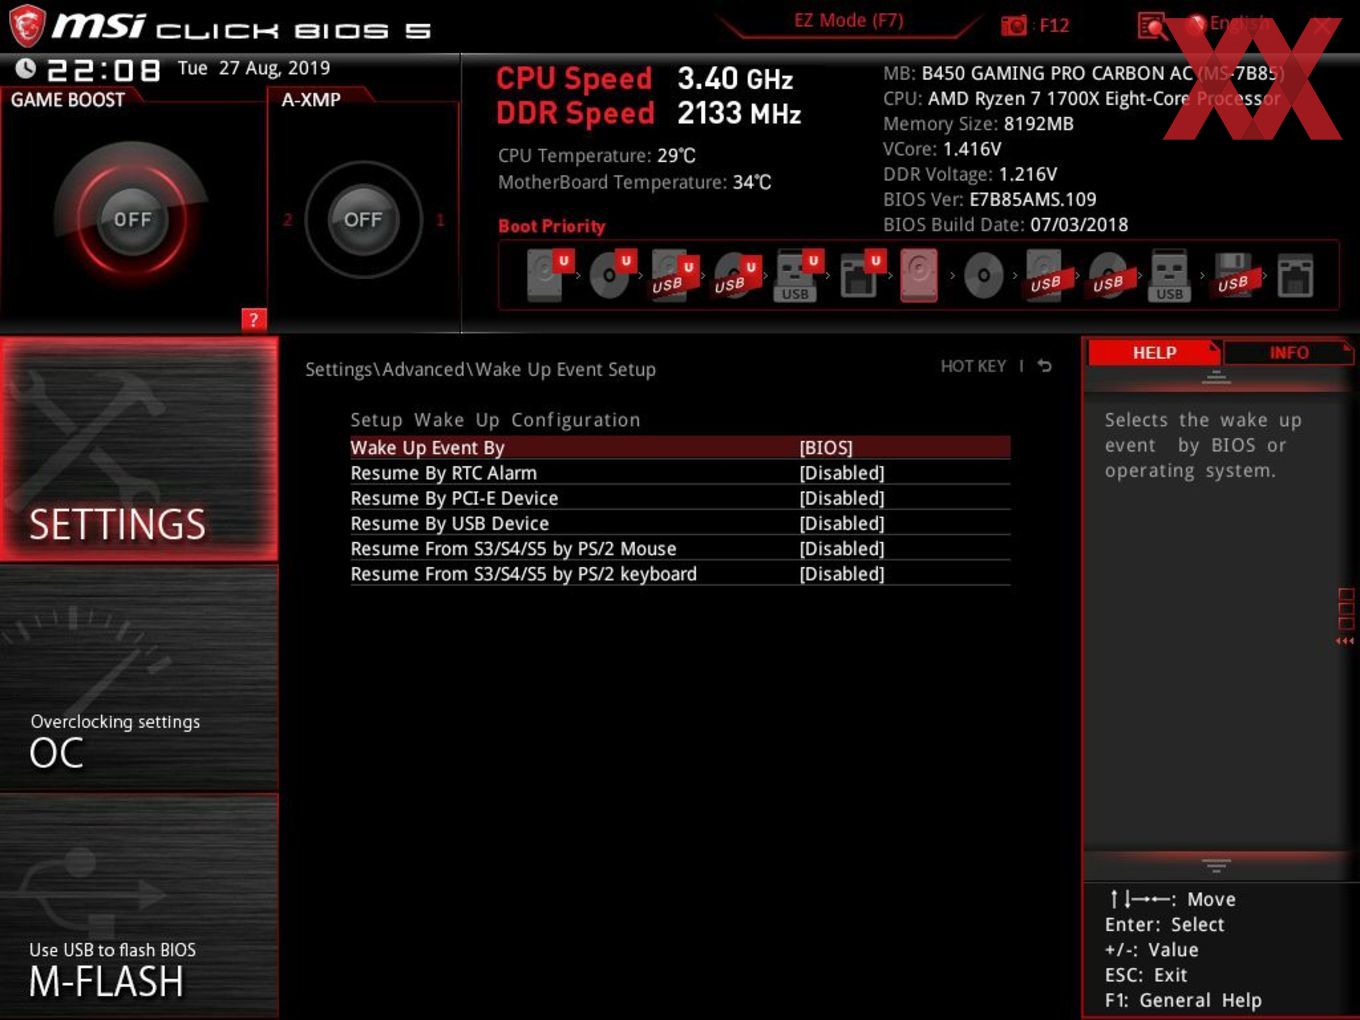Click the Settings\Advanced\Wake Up Event Setup breadcrumb

[x=480, y=369]
